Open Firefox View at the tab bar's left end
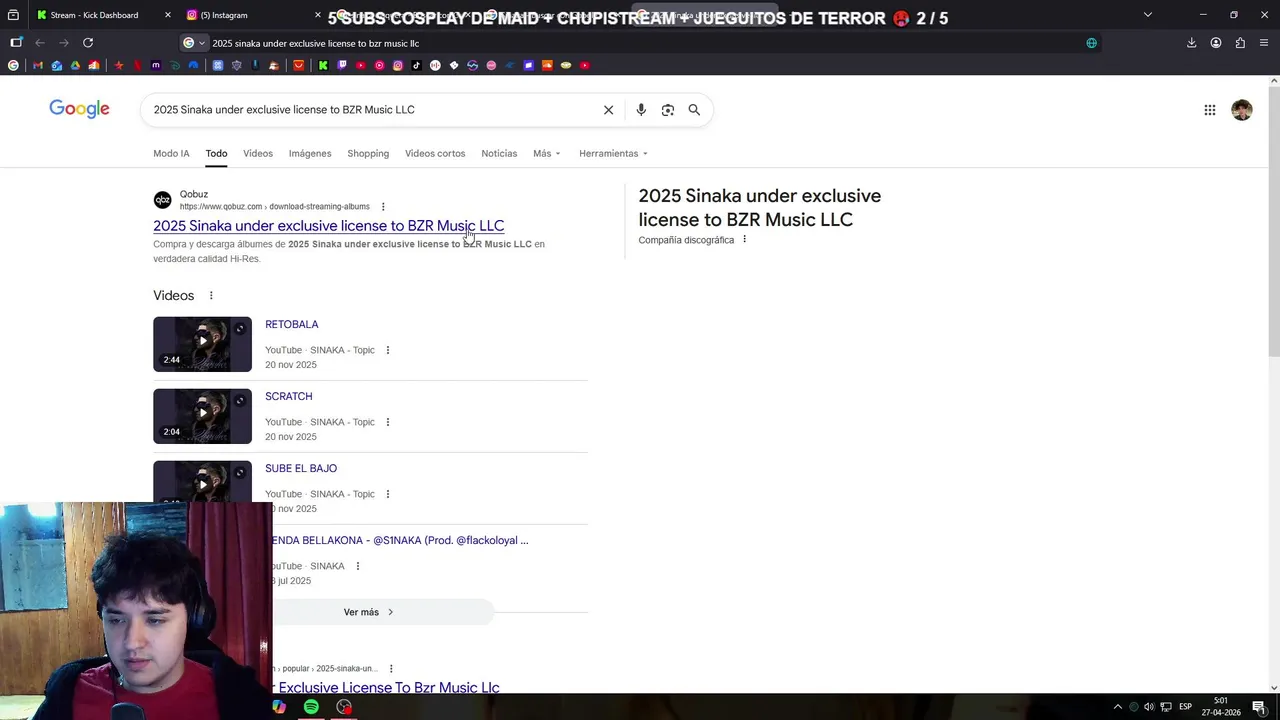Screen dimensions: 1280x720 [x=13, y=15]
